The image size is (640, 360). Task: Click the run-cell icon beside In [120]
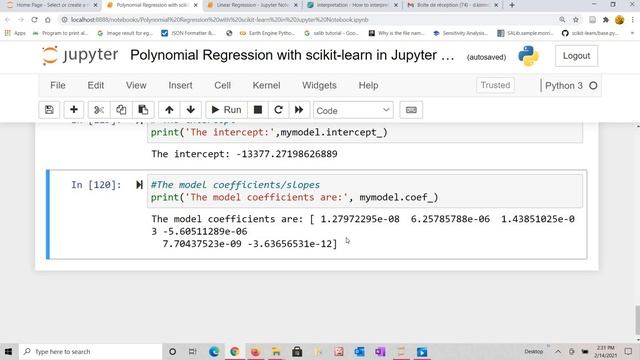139,185
